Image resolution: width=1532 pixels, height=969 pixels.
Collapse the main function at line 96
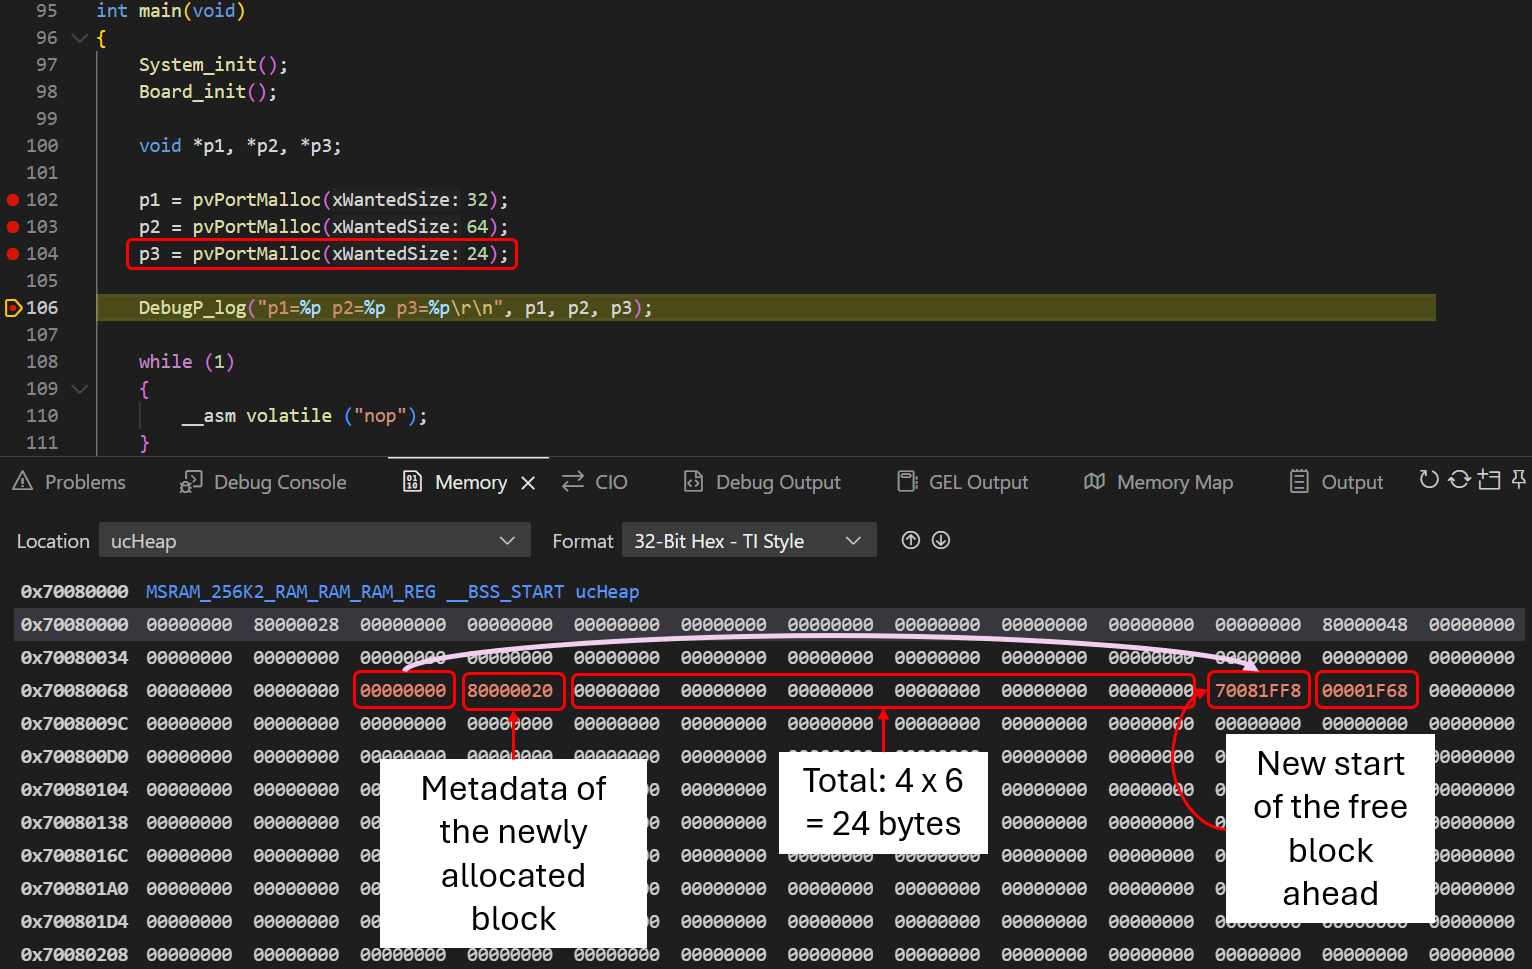point(79,38)
